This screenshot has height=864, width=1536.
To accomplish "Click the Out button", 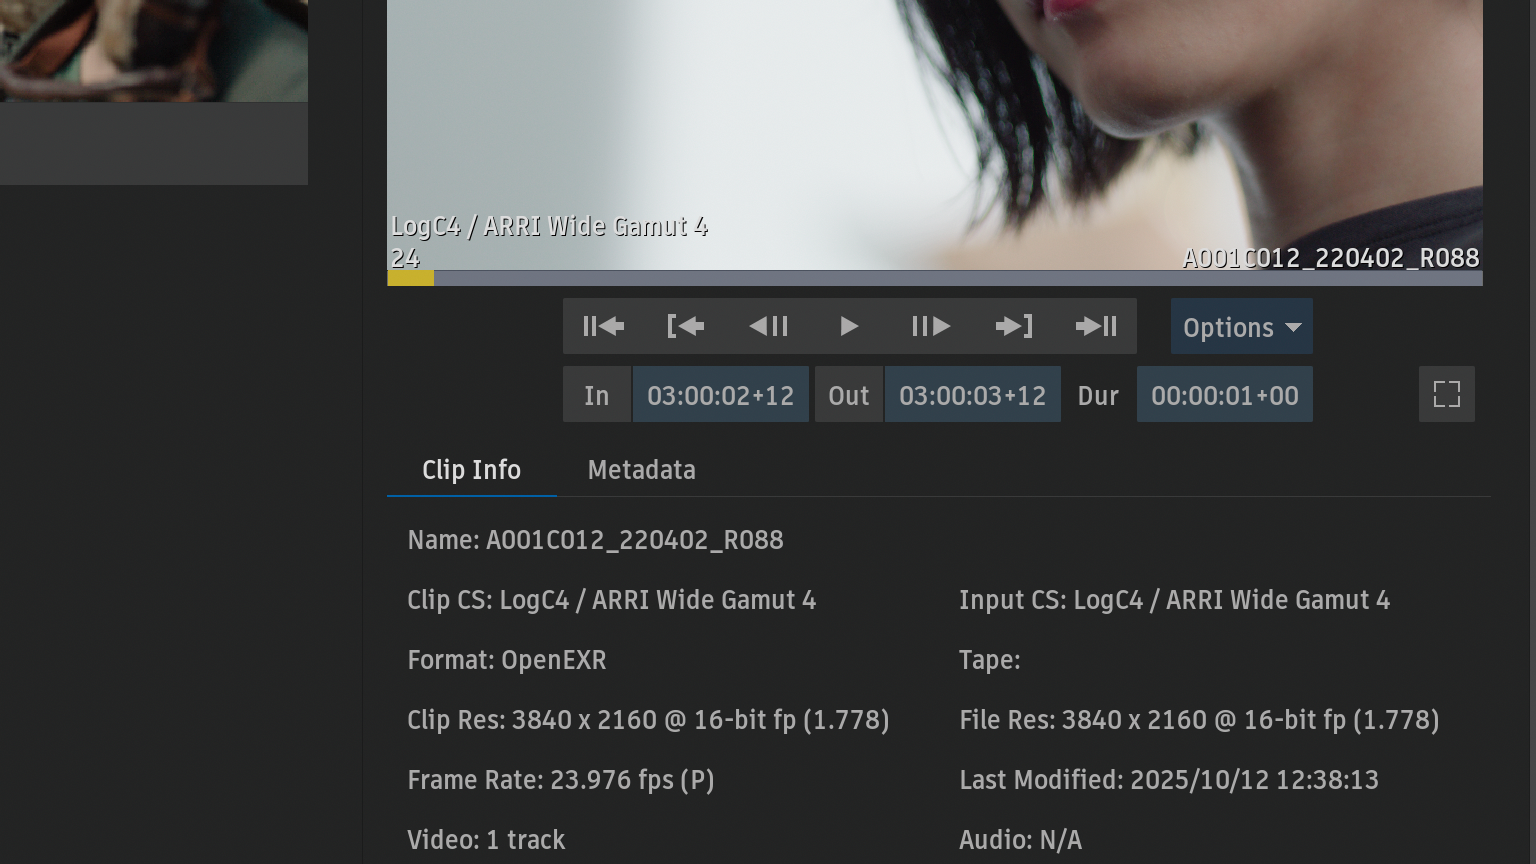I will (x=848, y=395).
